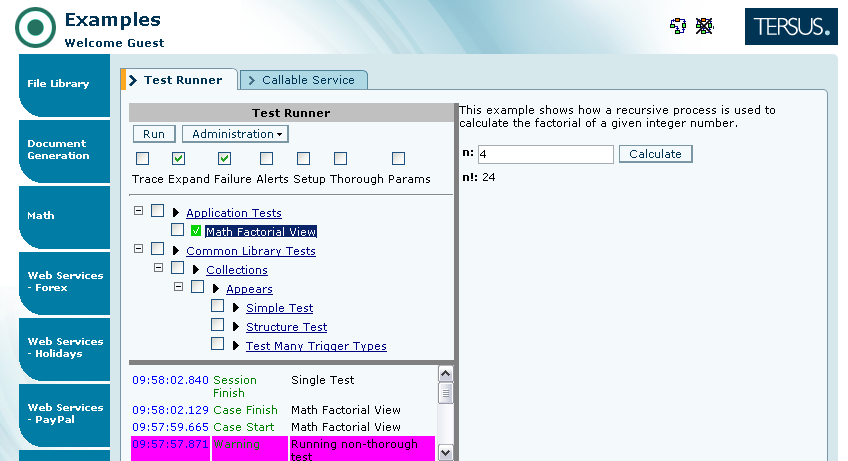Click the Tersus logo
The width and height of the screenshot is (848, 461).
click(790, 27)
